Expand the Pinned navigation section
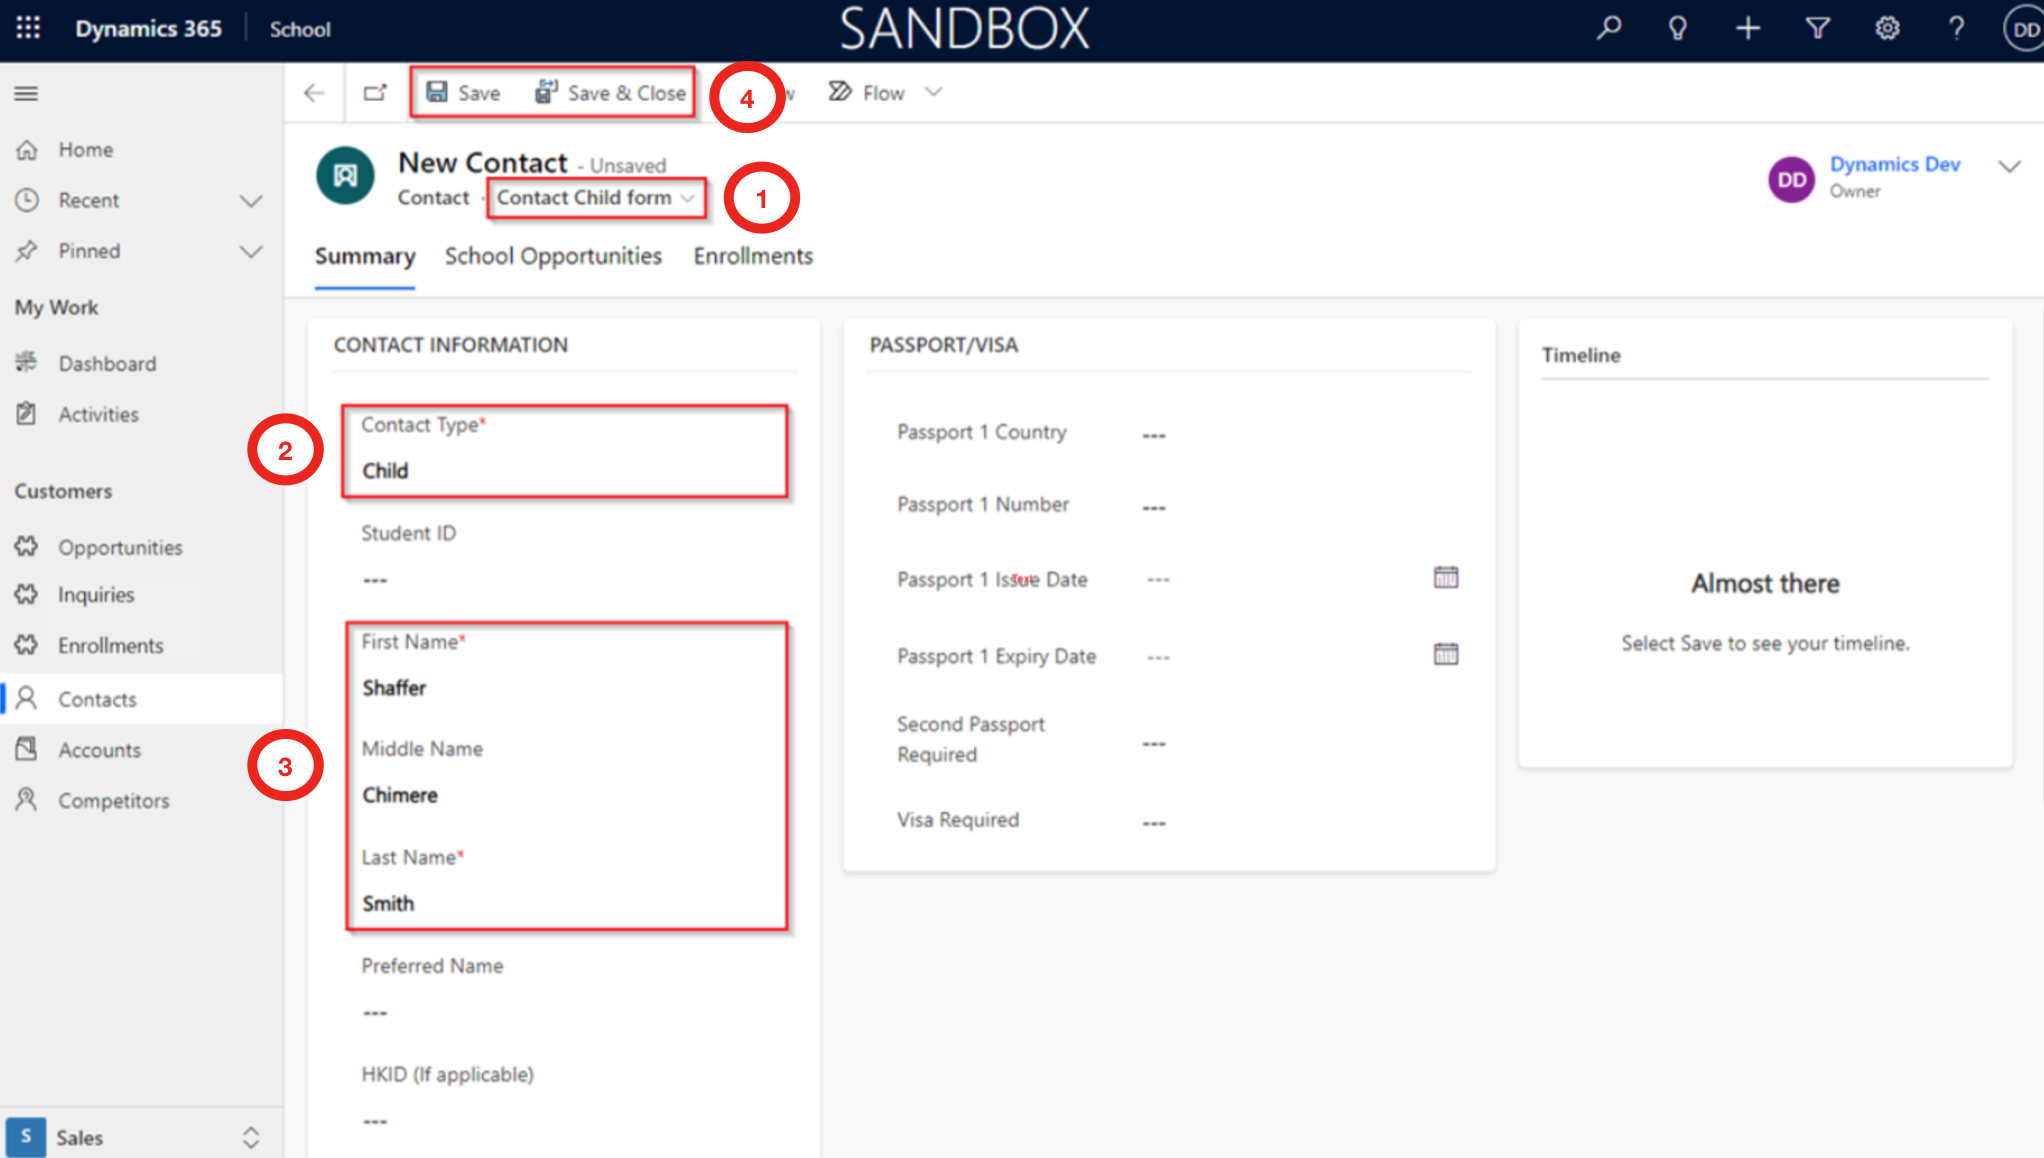The height and width of the screenshot is (1158, 2044). click(251, 252)
